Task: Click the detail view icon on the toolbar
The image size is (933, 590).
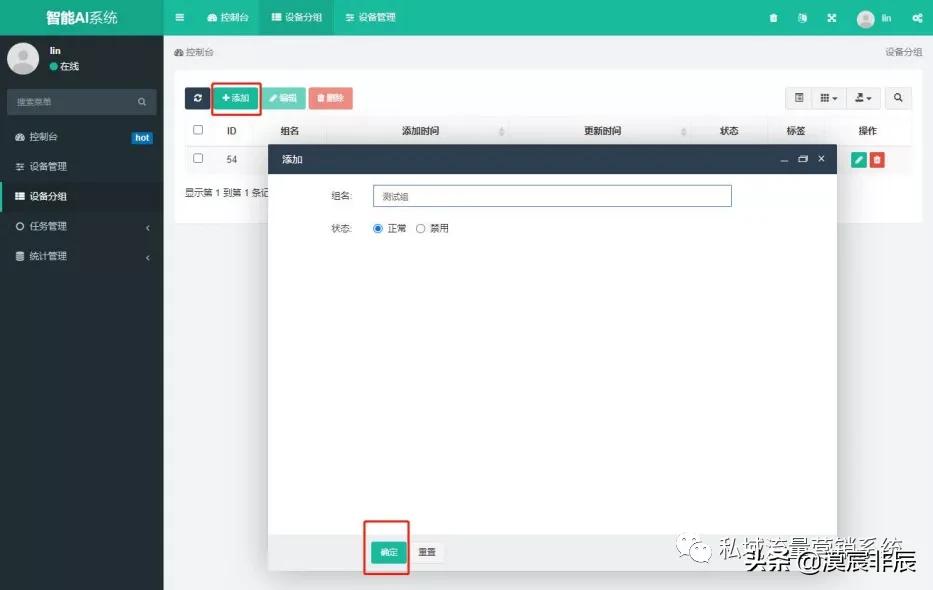Action: tap(800, 97)
